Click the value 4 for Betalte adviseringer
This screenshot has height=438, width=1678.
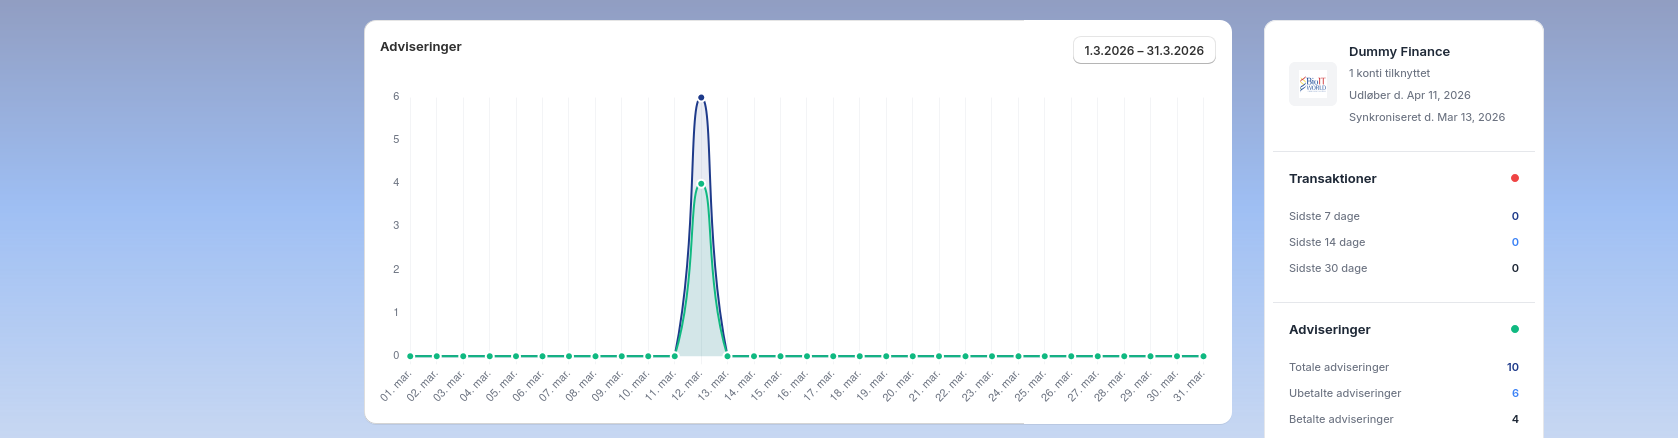click(1515, 419)
